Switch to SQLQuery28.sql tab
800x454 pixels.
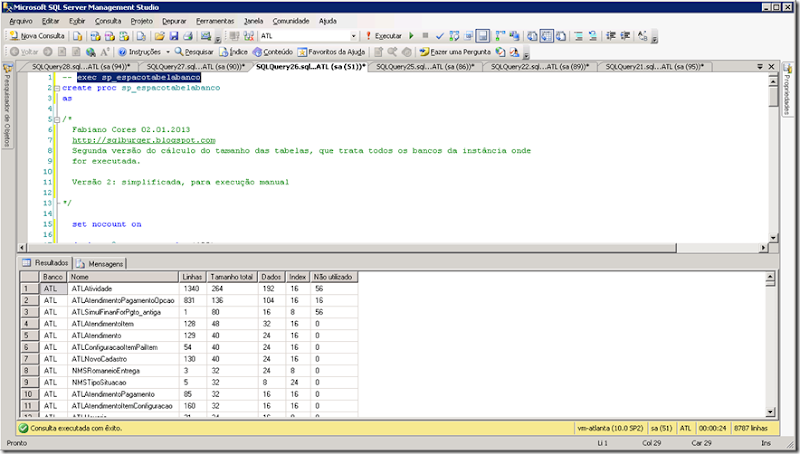81,66
